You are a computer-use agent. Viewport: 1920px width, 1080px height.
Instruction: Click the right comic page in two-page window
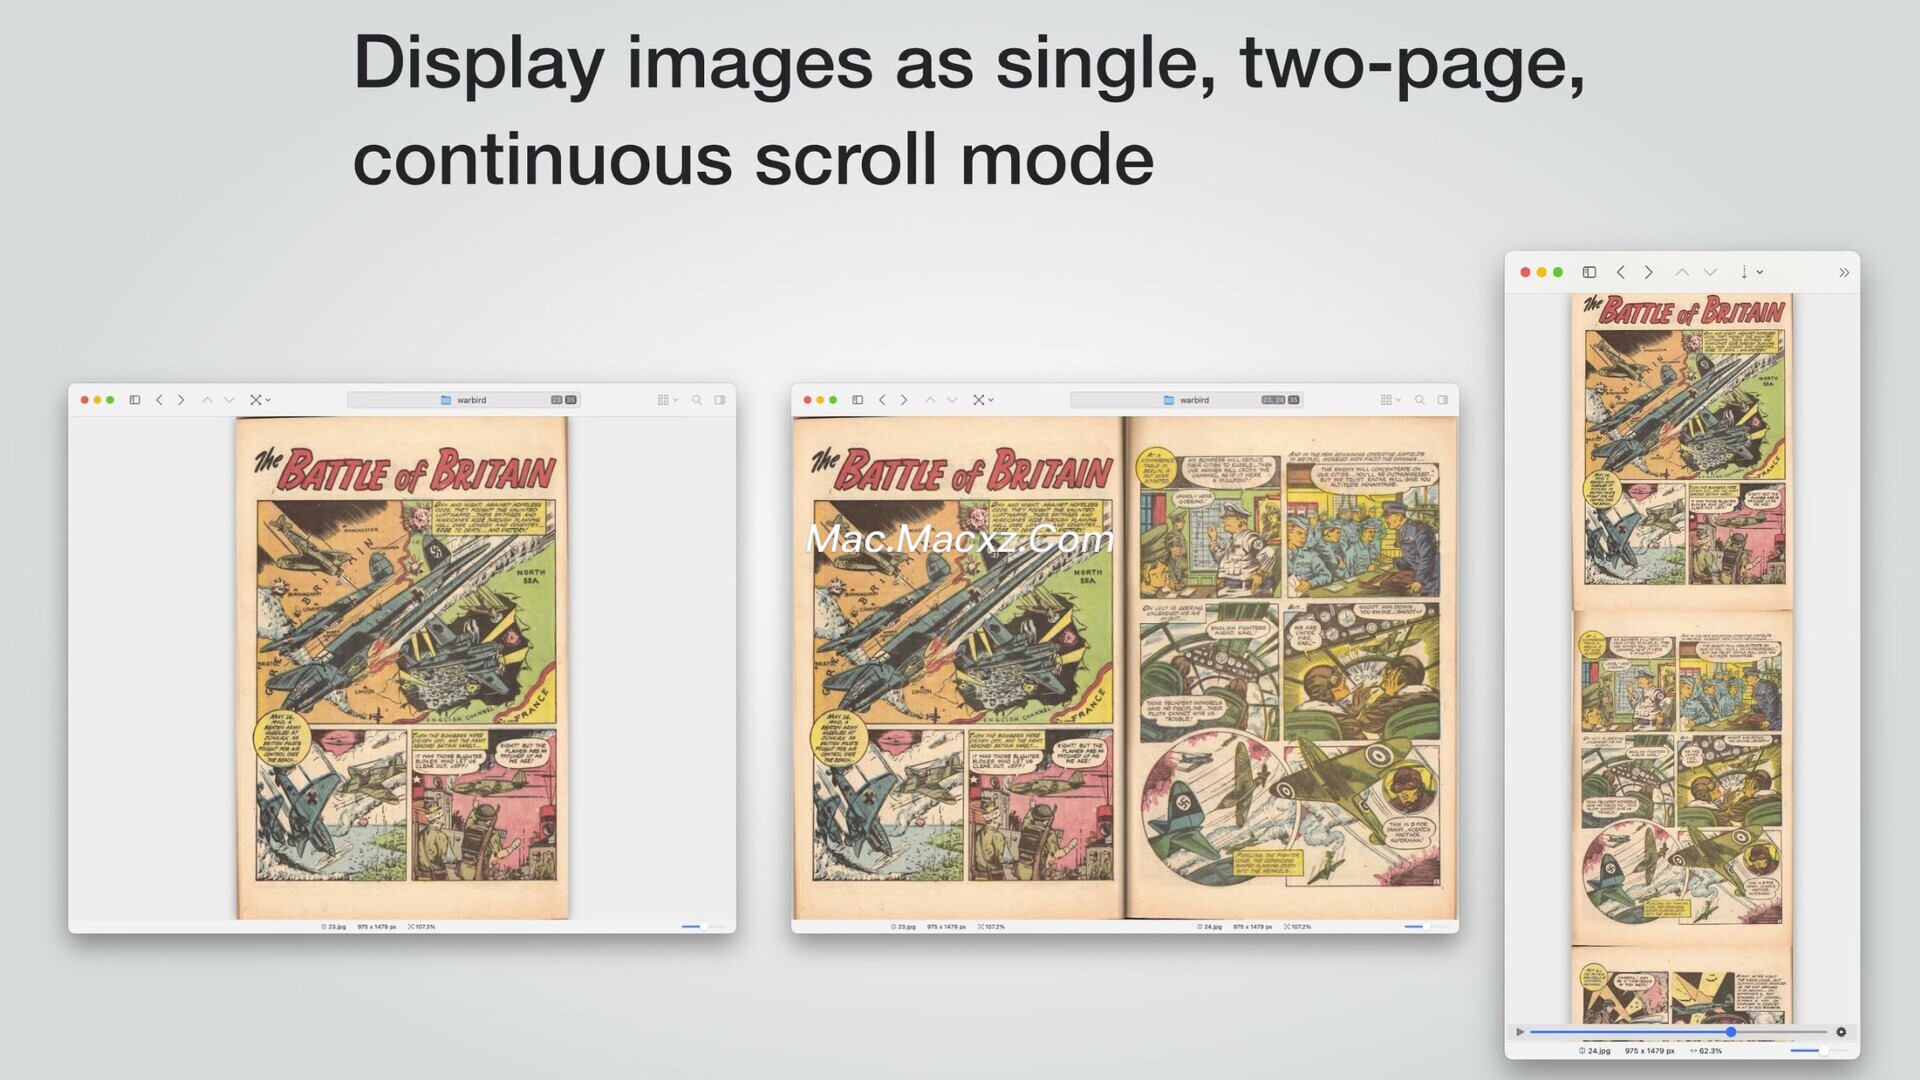tap(1291, 668)
